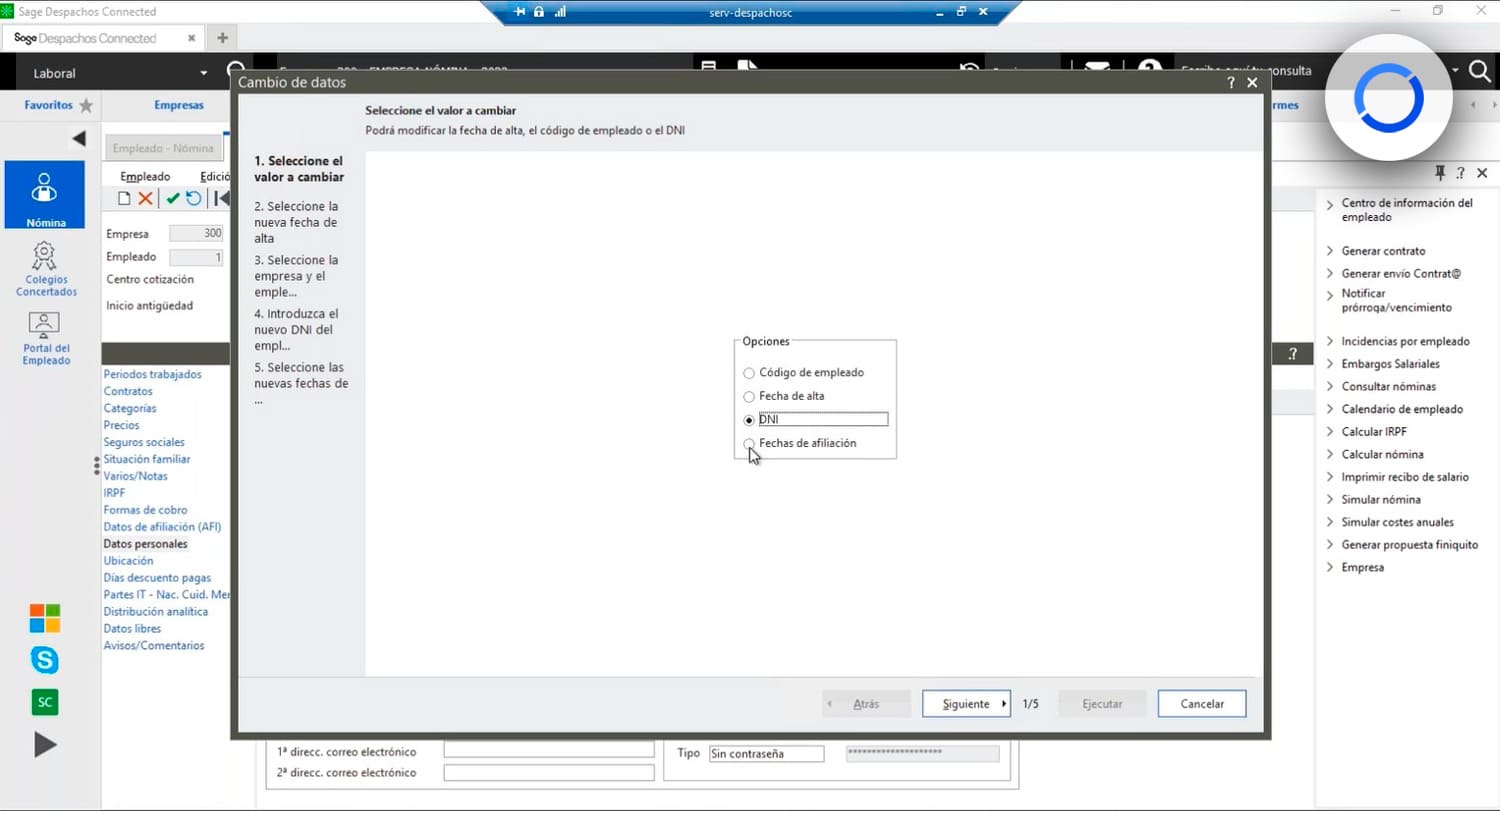Click the search magnifier at top right
The height and width of the screenshot is (830, 1500).
click(1480, 72)
